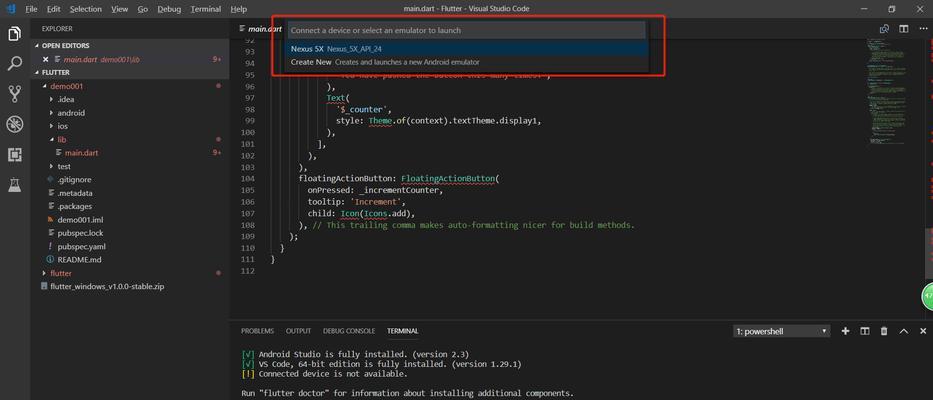933x400 pixels.
Task: Click the open changes icon in editor toolbar
Action: (885, 29)
